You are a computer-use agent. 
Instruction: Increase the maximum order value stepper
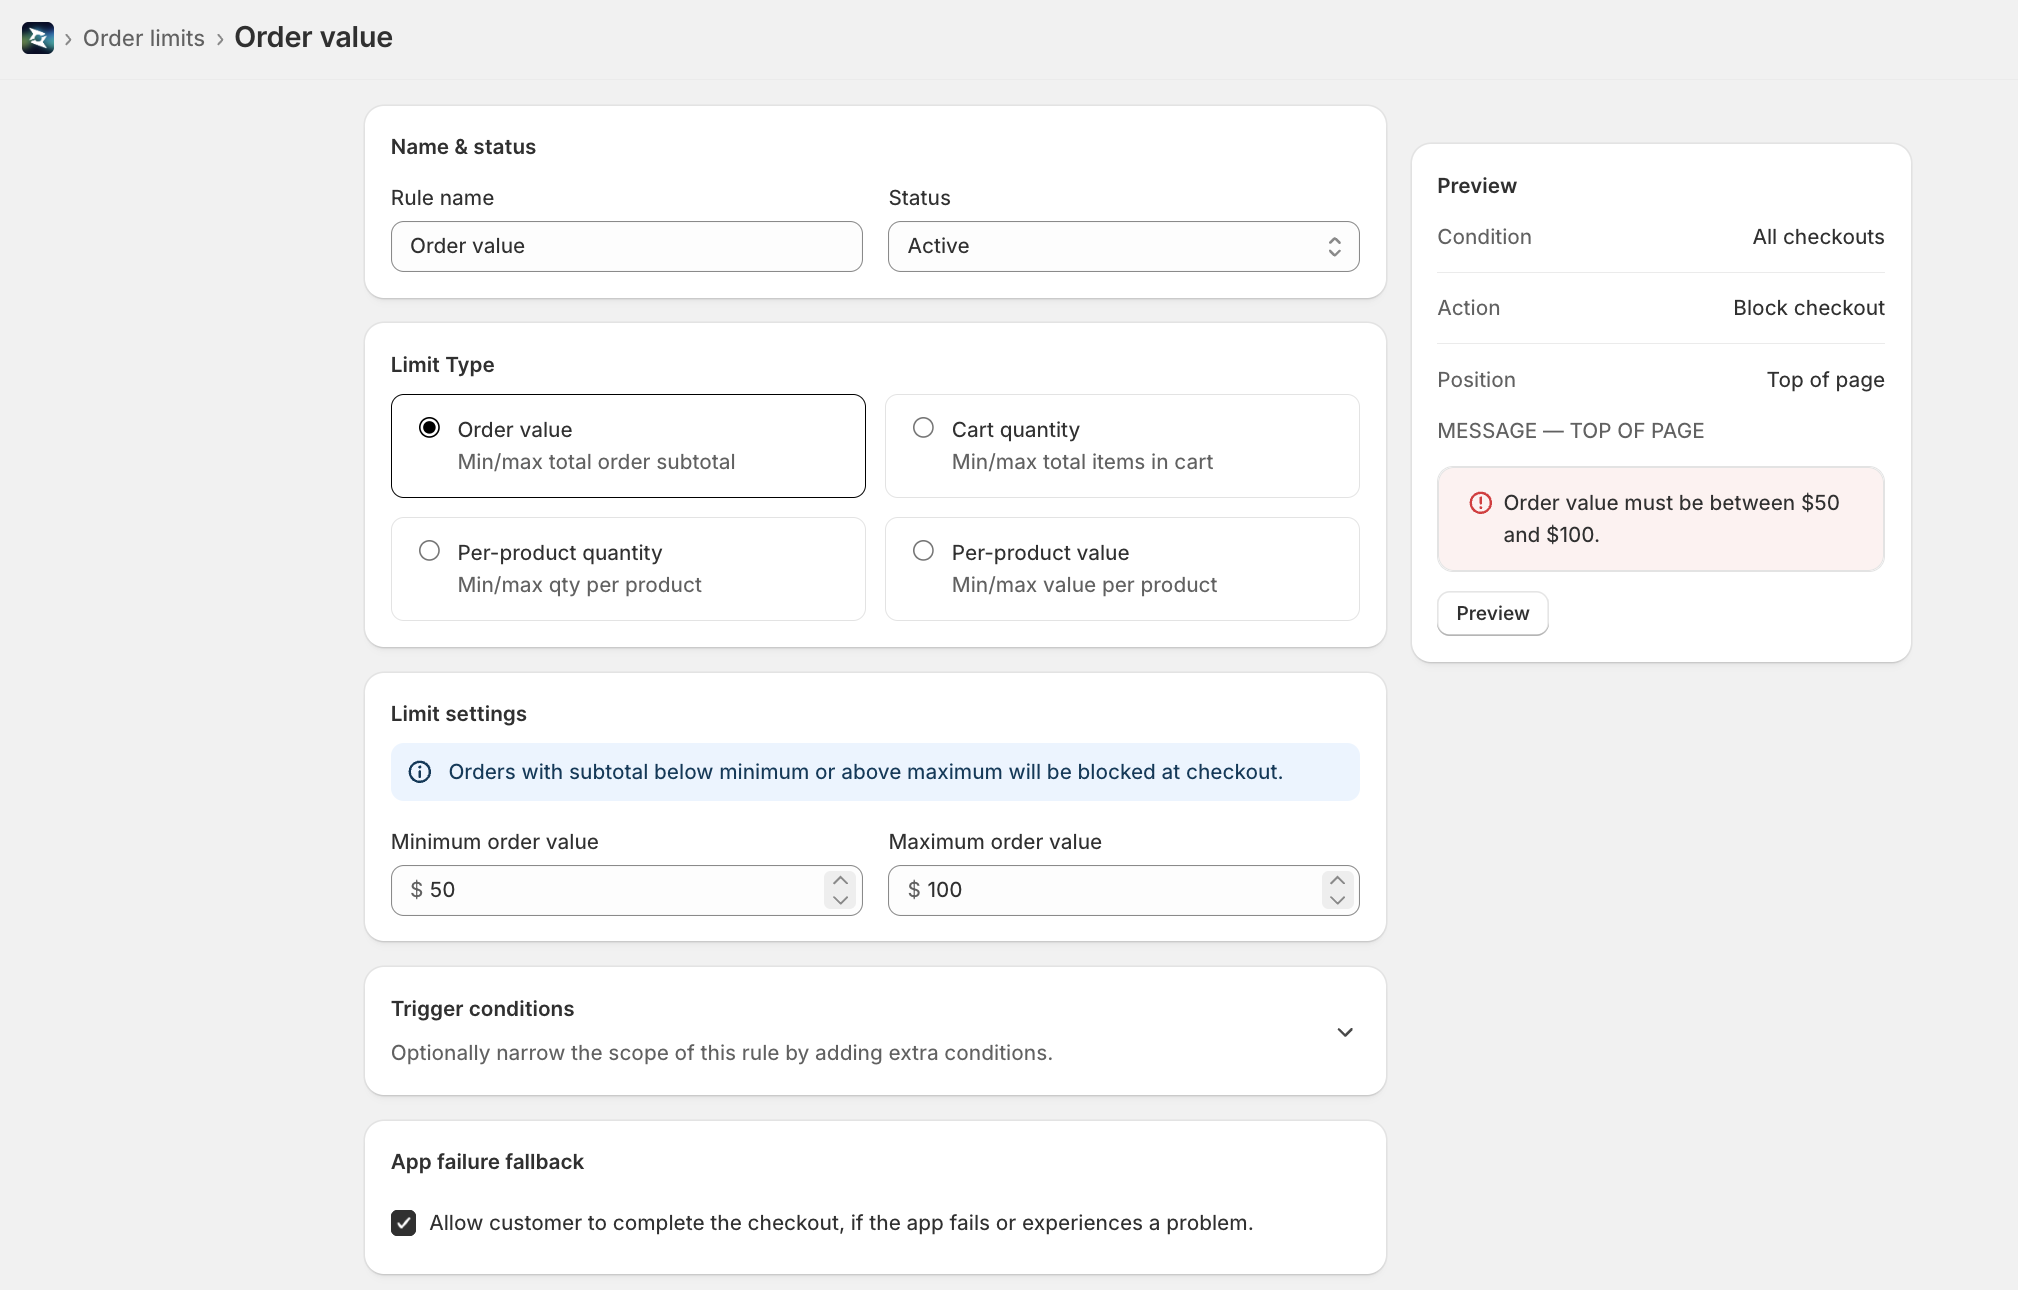click(1338, 880)
